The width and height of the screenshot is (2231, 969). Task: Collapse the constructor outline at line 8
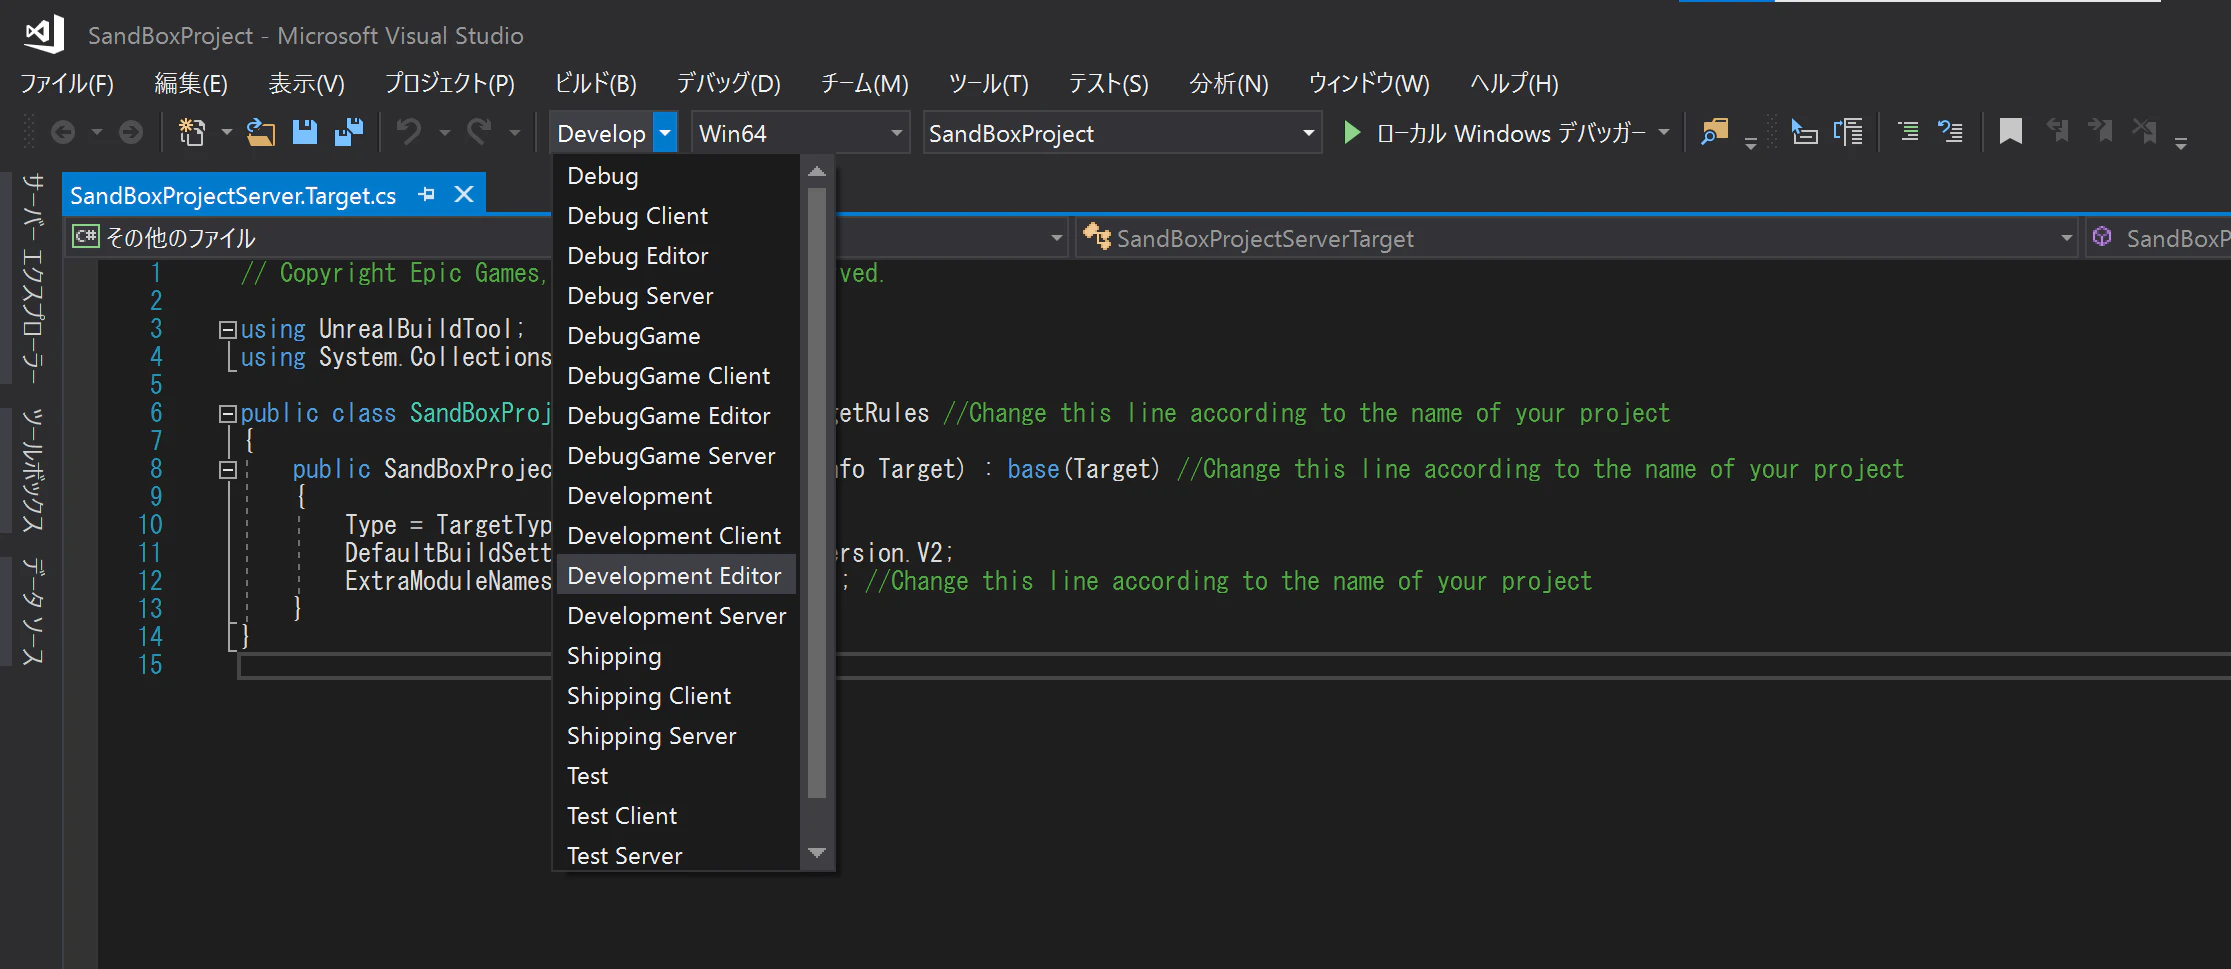coord(227,469)
